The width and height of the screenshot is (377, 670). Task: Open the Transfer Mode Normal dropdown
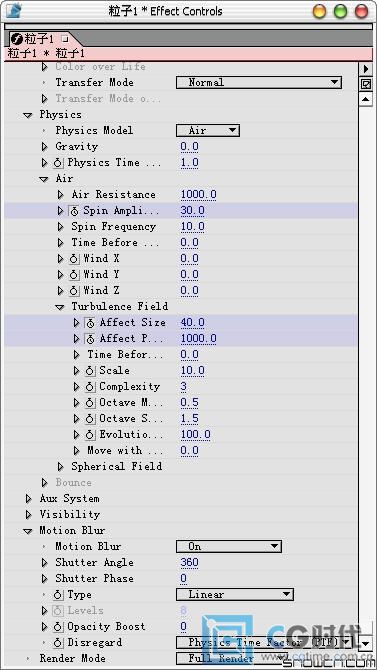(x=259, y=82)
